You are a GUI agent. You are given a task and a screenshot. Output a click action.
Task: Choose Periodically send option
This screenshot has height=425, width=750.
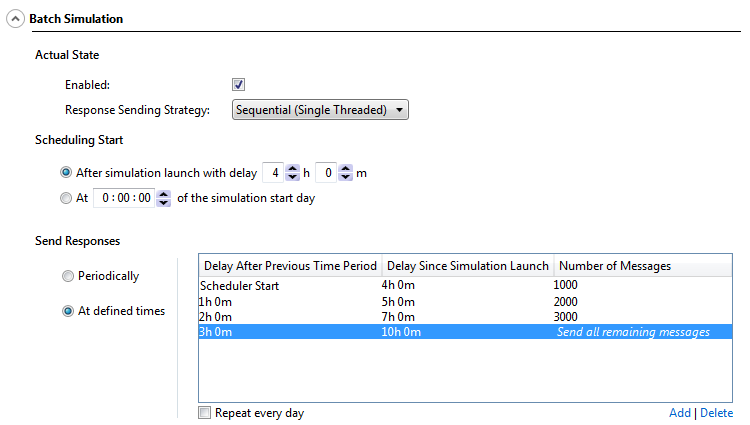tap(68, 276)
